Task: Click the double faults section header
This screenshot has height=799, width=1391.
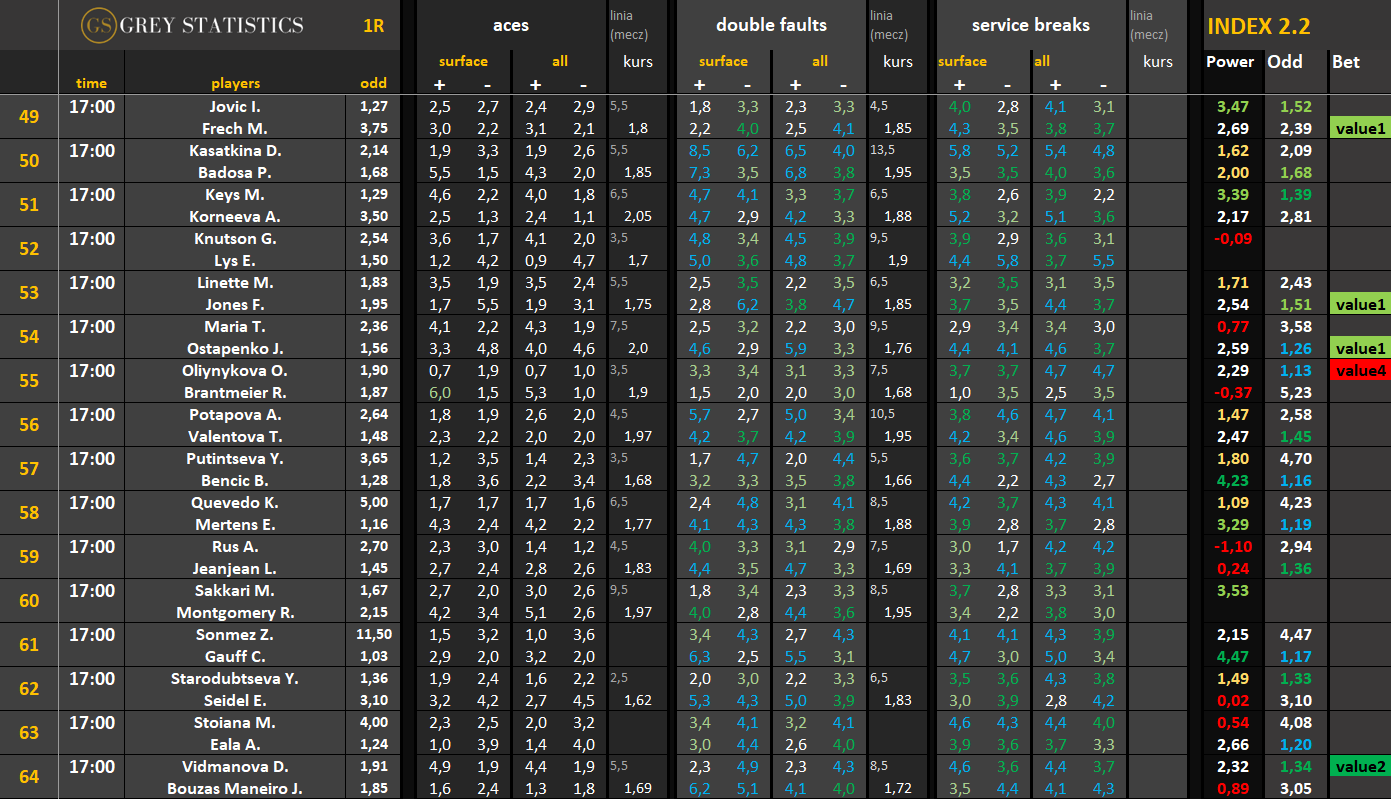Action: click(x=771, y=25)
